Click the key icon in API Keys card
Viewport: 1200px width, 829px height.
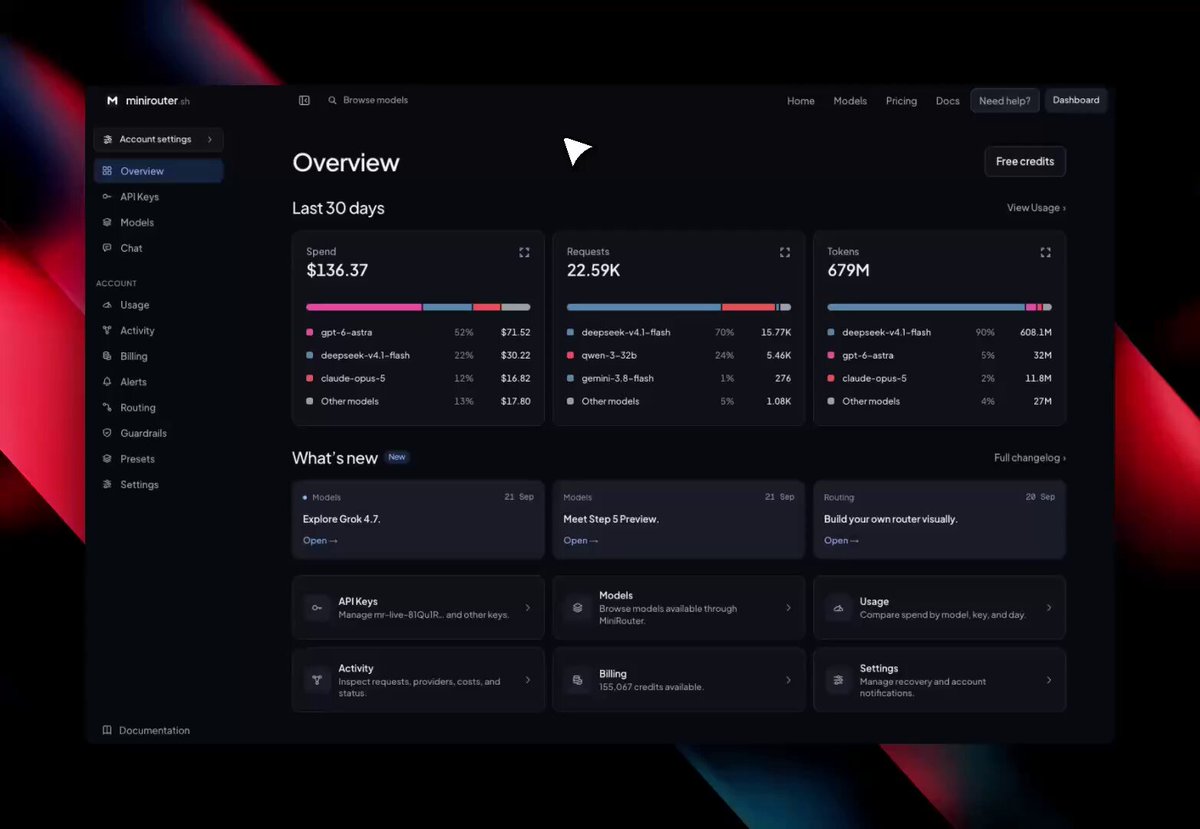(x=317, y=608)
